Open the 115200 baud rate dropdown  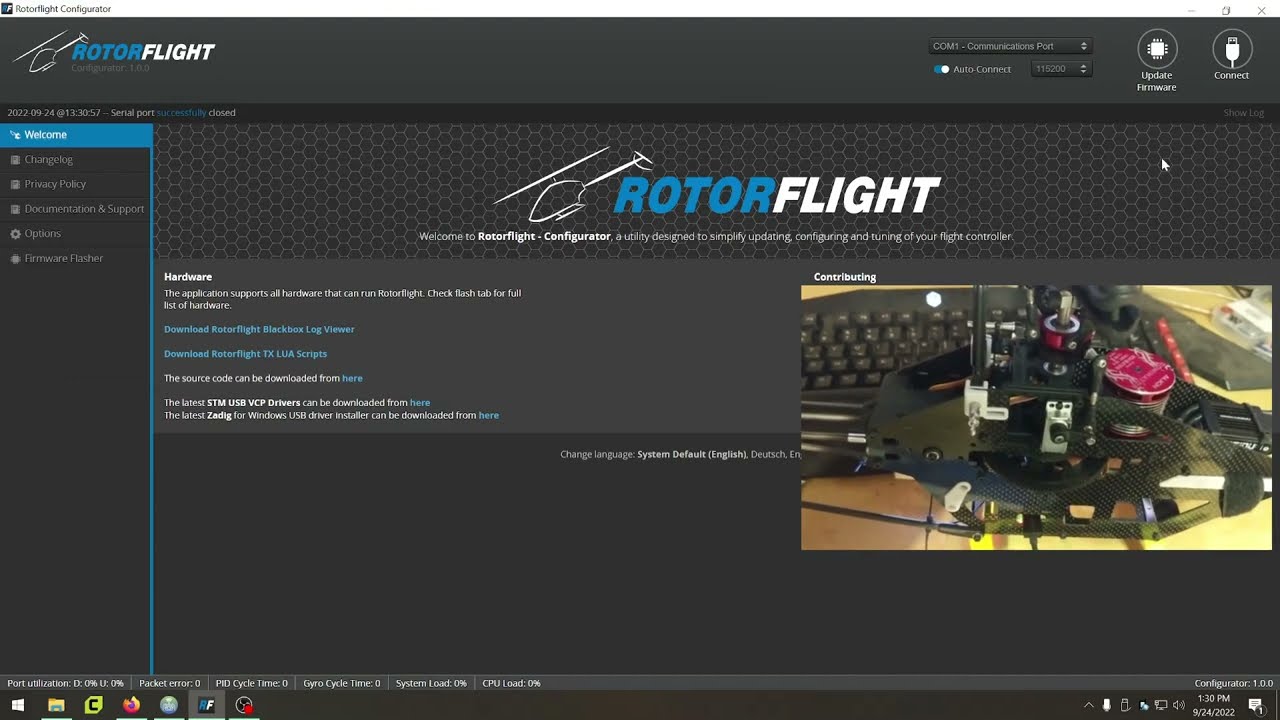[1061, 69]
